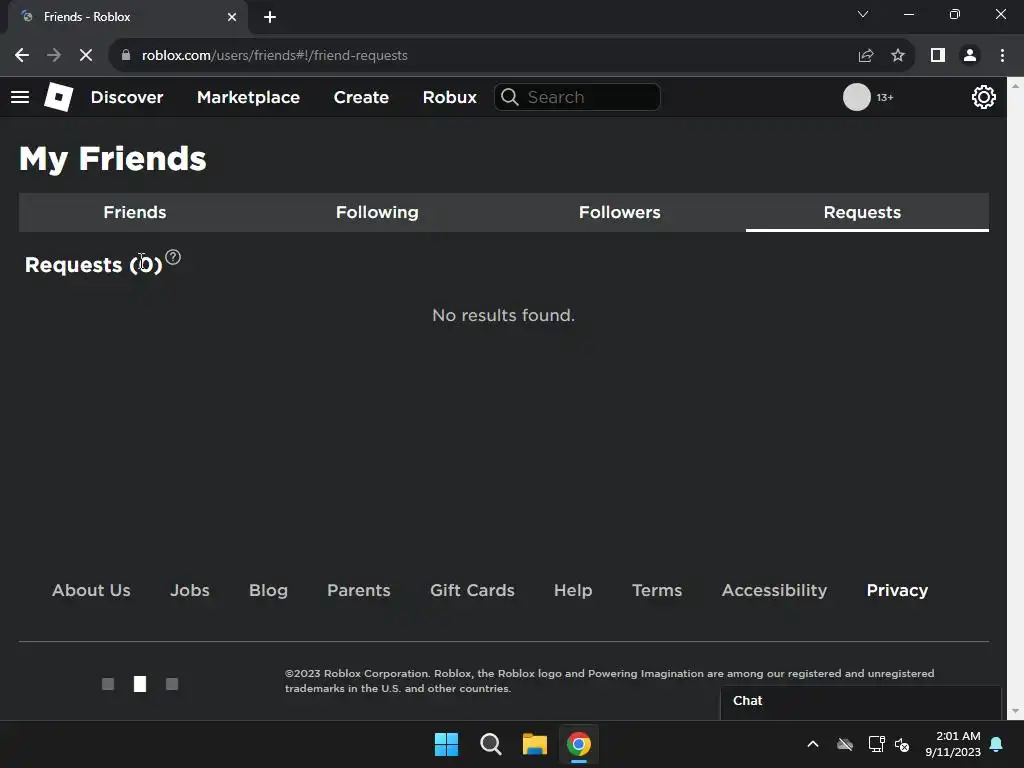
Task: Open the Blog footer link
Action: point(268,590)
